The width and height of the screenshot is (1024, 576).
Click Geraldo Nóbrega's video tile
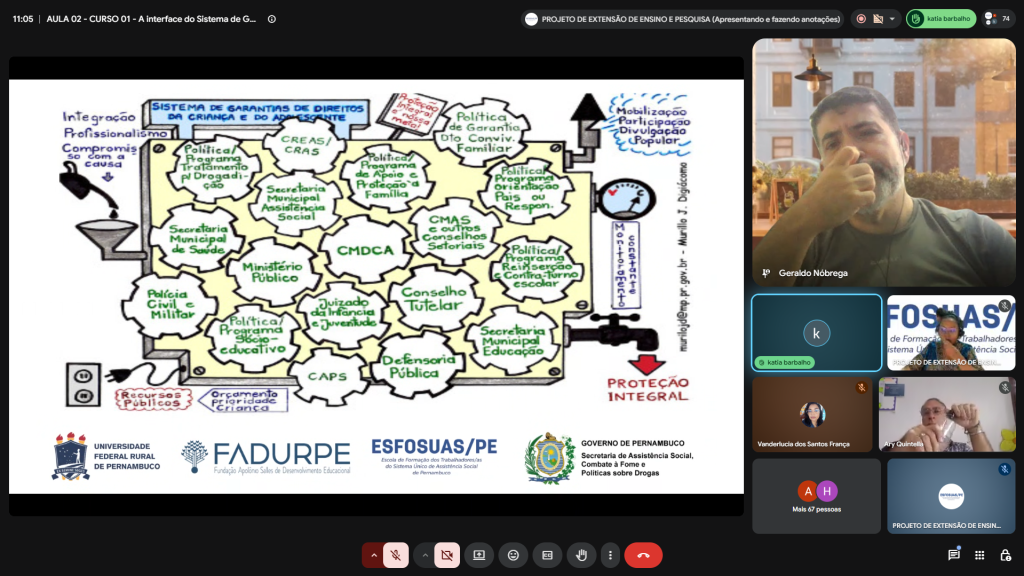884,162
